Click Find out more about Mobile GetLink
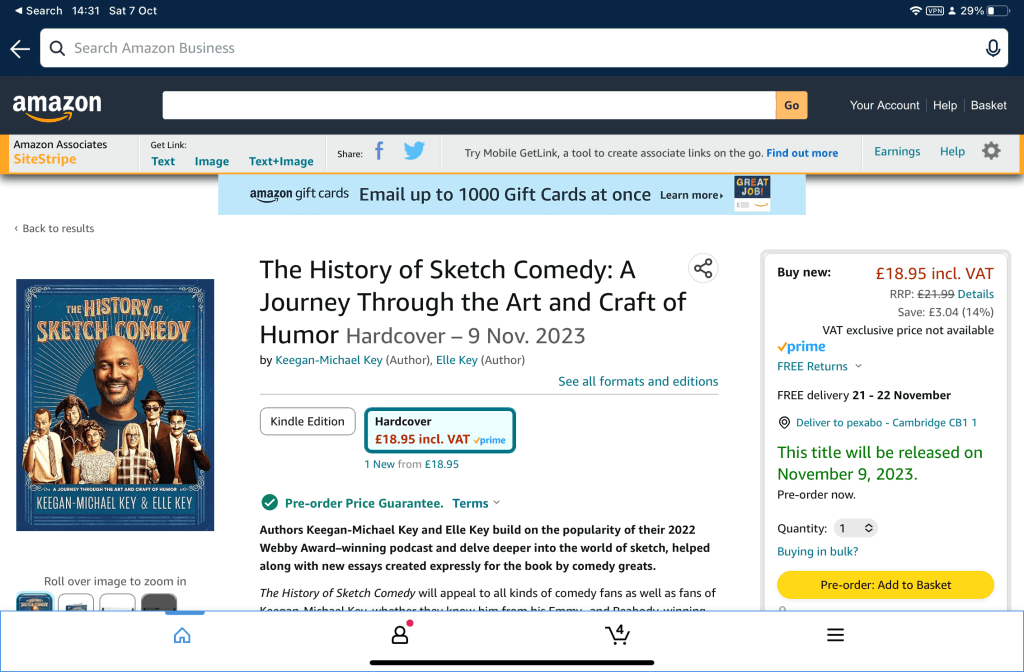 click(802, 153)
